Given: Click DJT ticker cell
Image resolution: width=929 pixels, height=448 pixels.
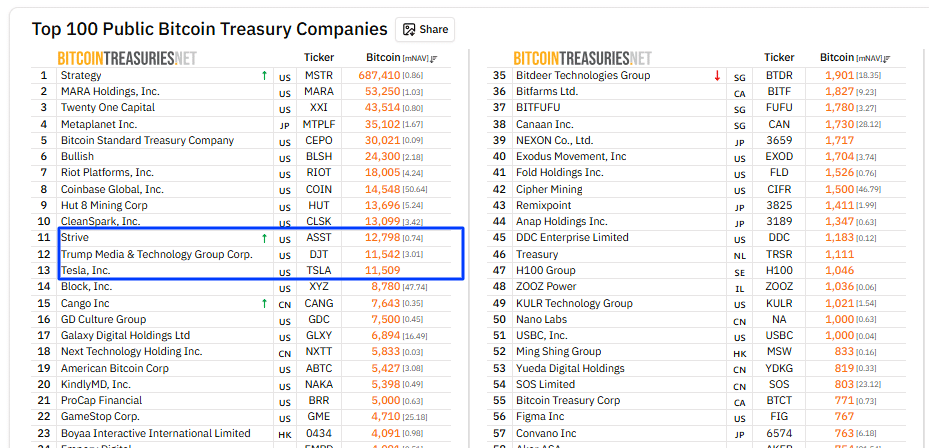Looking at the screenshot, I should point(319,254).
